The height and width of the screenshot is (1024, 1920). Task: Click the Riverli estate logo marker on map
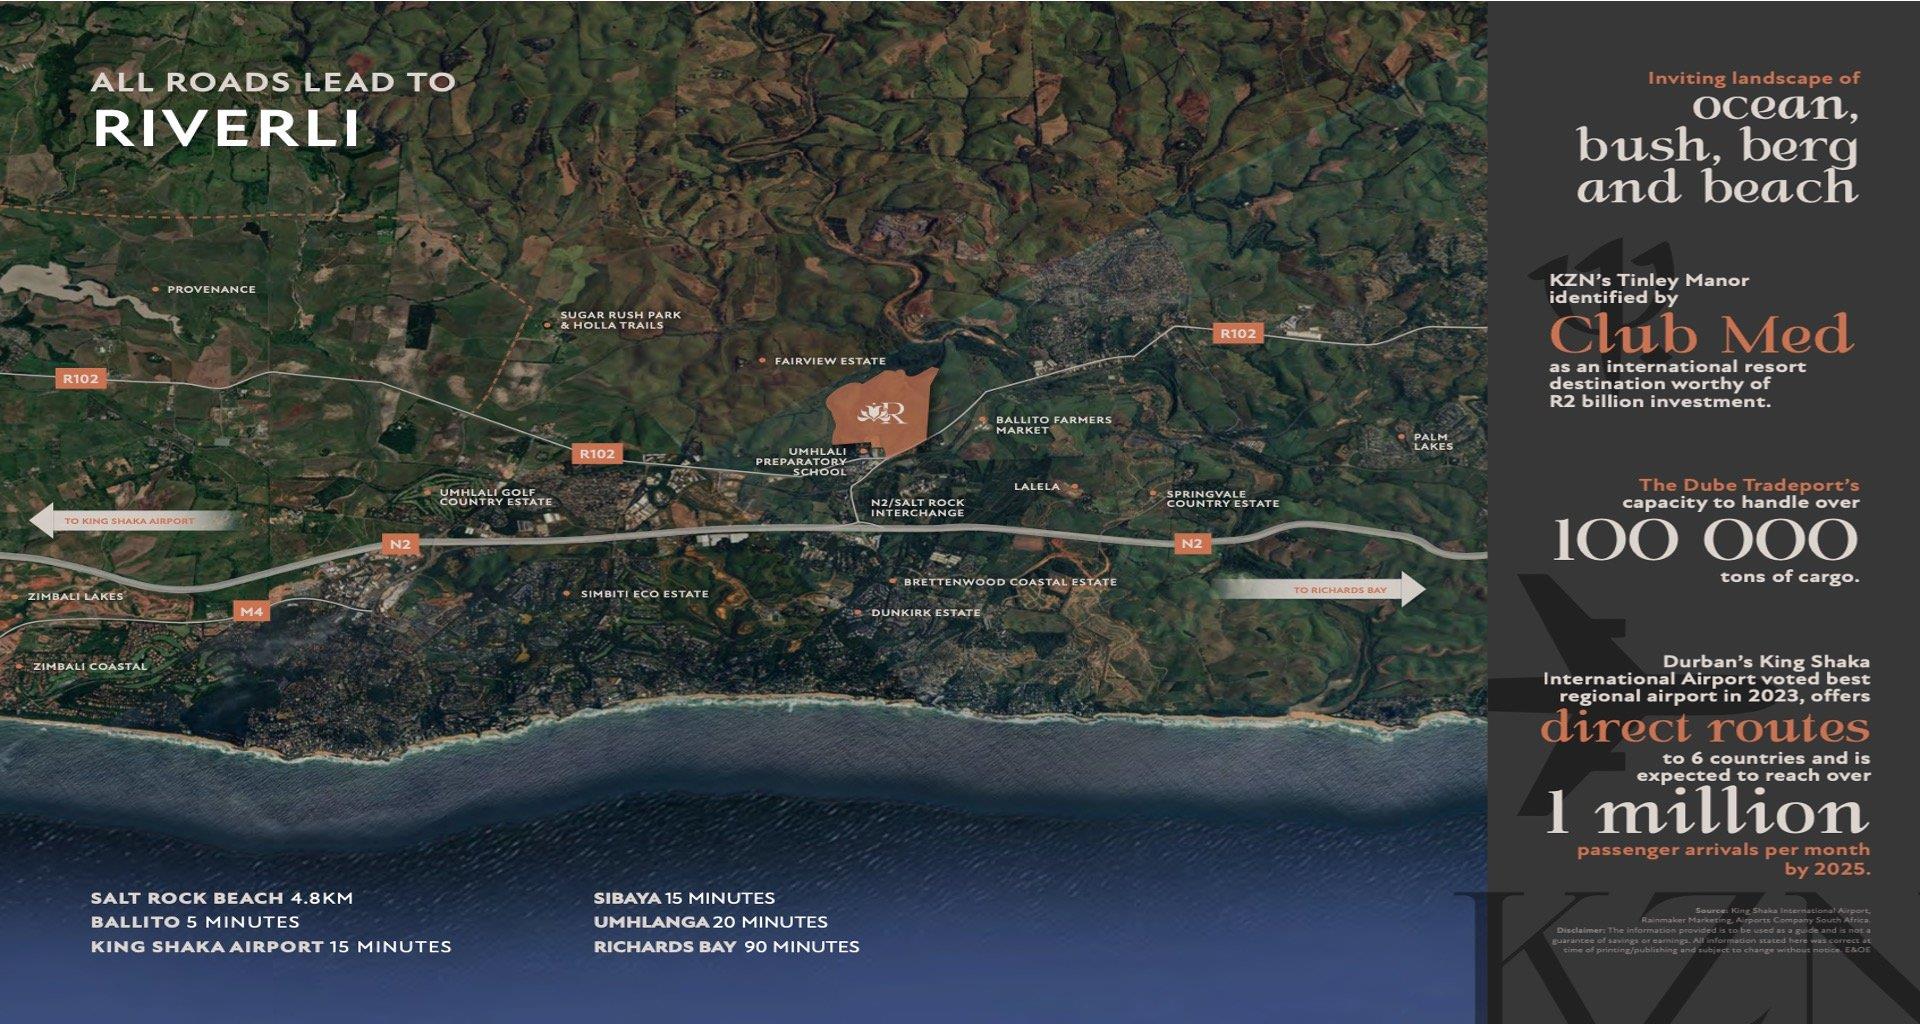pos(882,412)
